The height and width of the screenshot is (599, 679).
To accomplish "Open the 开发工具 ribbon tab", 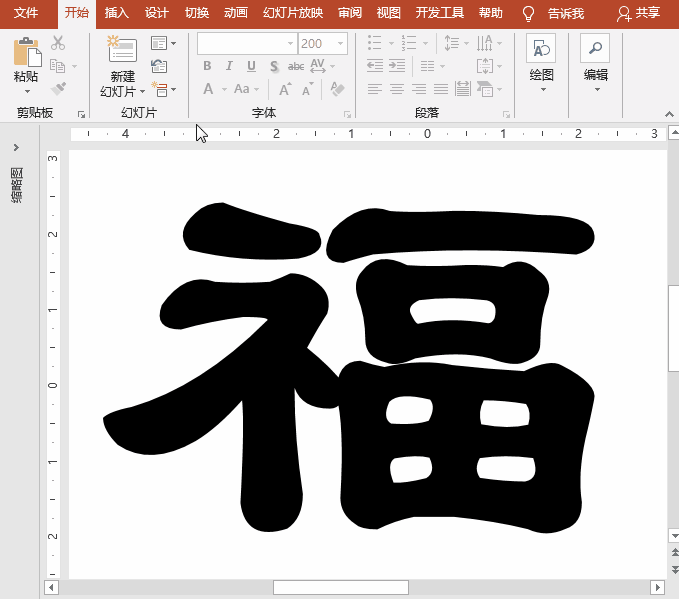I will [440, 13].
